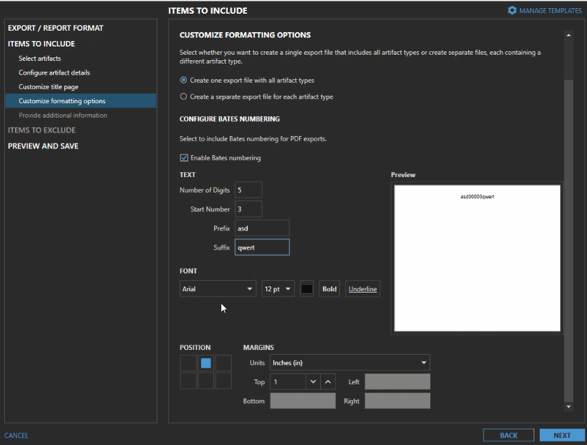
Task: Click the Number of Digits field
Action: [x=249, y=190]
